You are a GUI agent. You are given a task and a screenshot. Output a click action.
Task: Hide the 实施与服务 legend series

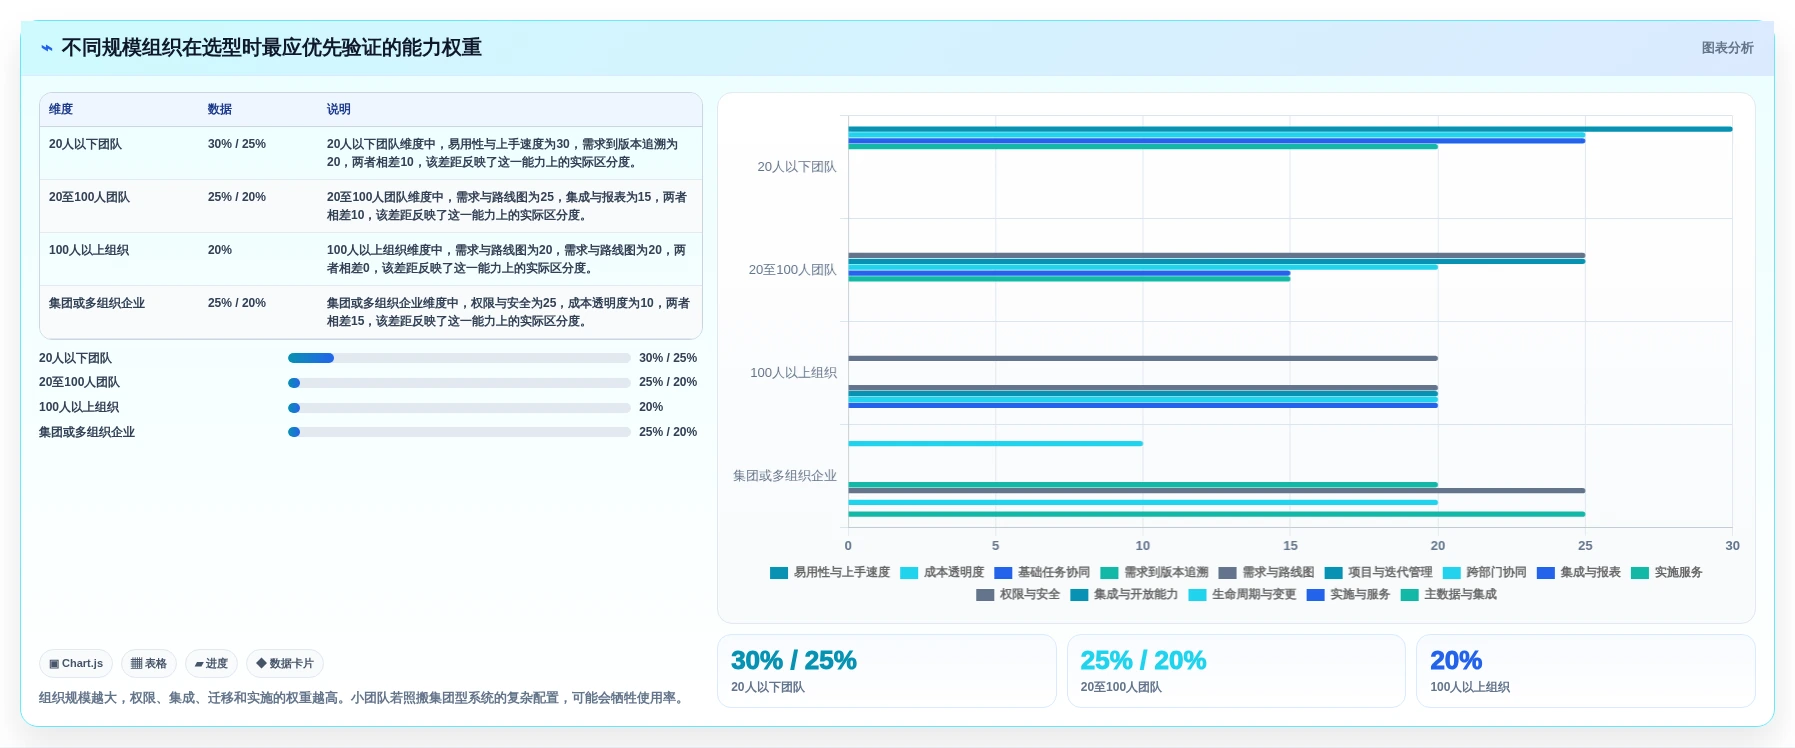pos(1348,594)
